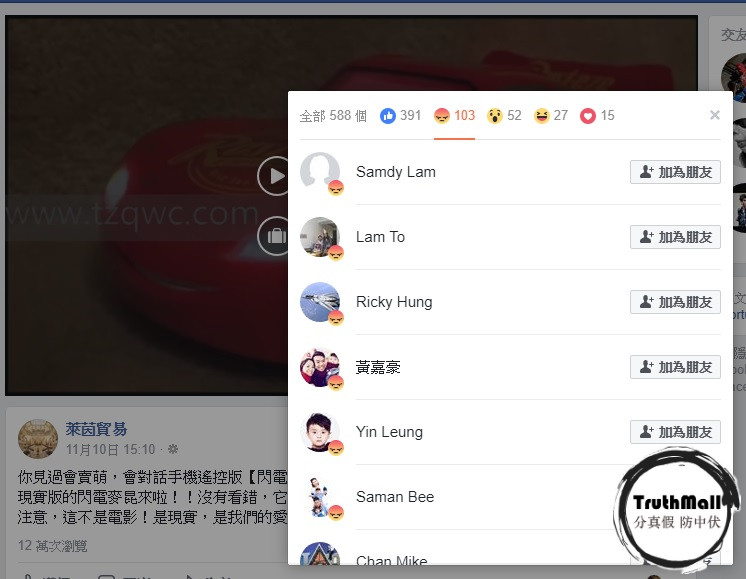Add Samdy Lam as friend
The width and height of the screenshot is (746, 579).
675,172
